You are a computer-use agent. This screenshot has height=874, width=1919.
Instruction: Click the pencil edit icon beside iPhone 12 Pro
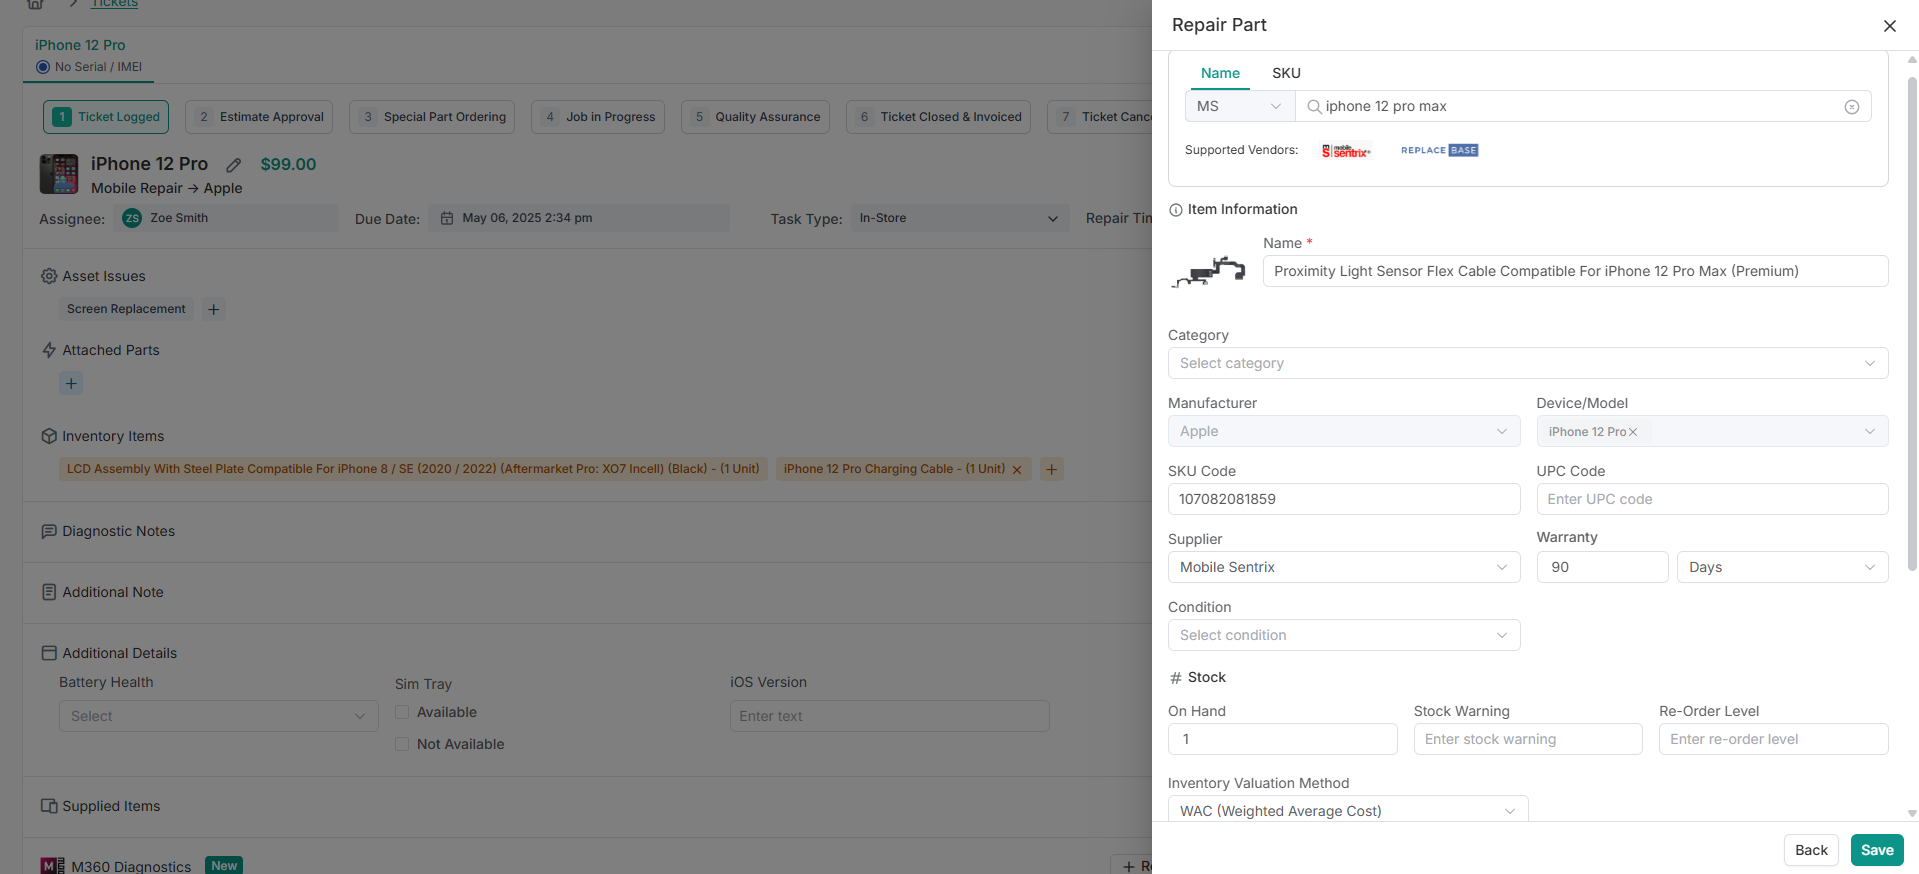pyautogui.click(x=234, y=165)
